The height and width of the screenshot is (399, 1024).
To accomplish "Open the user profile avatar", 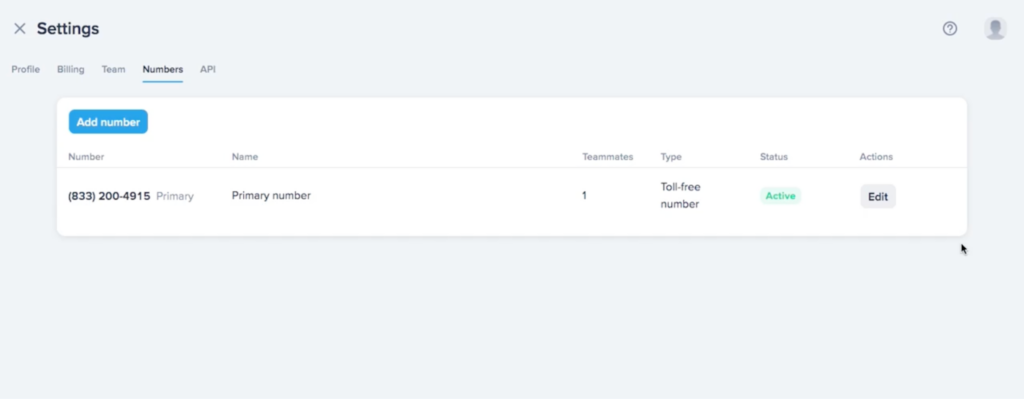I will [x=995, y=29].
